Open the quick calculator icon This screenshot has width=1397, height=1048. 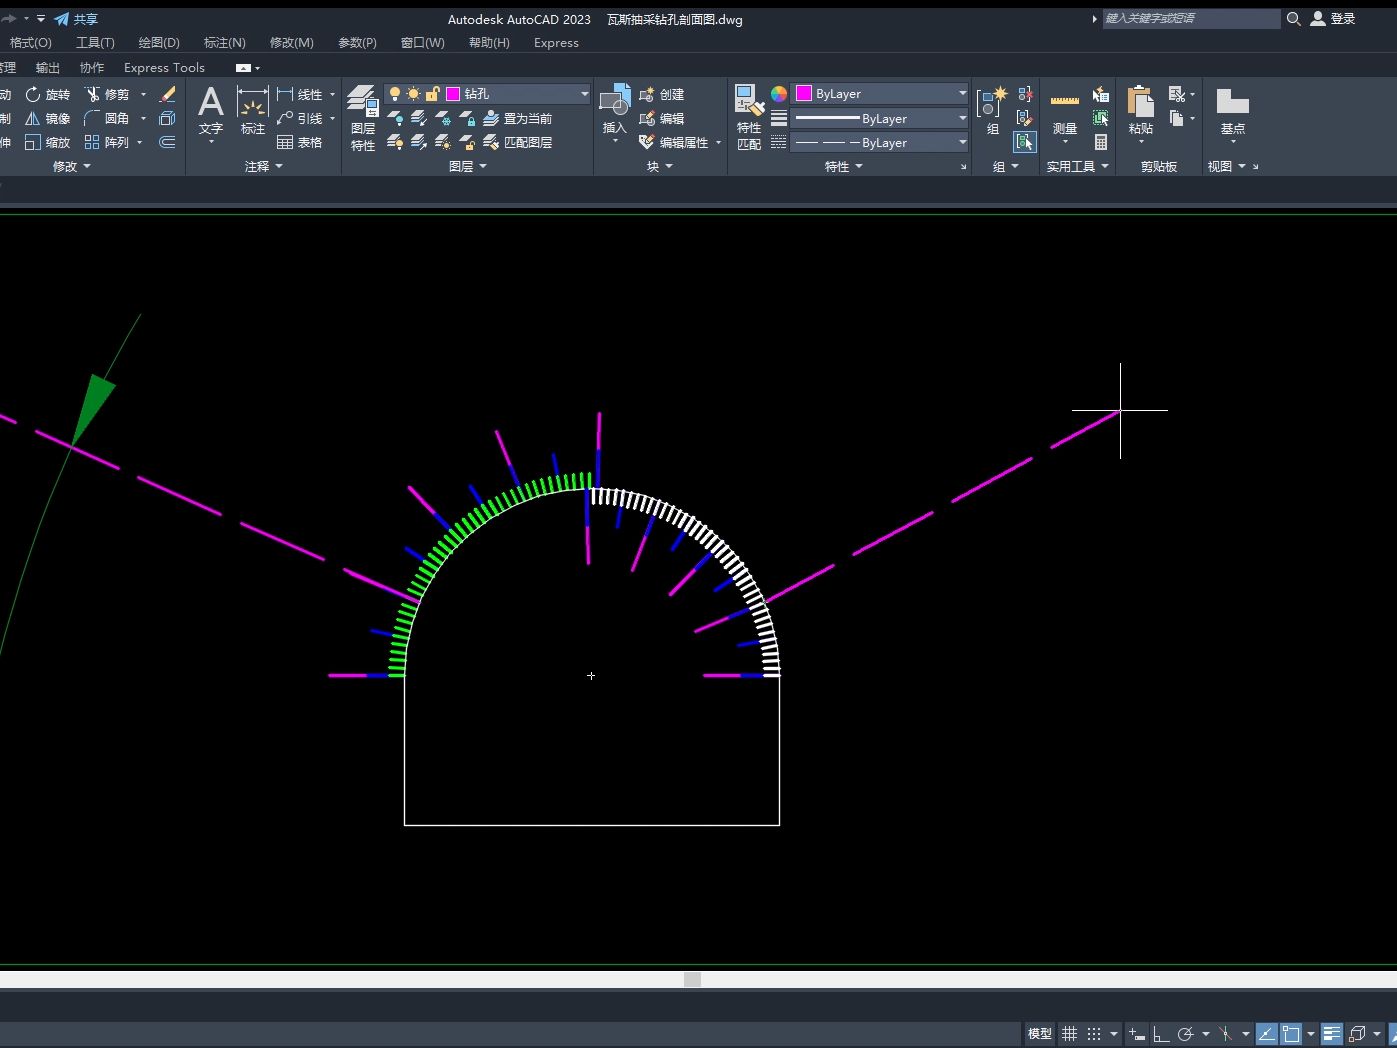coord(1100,142)
